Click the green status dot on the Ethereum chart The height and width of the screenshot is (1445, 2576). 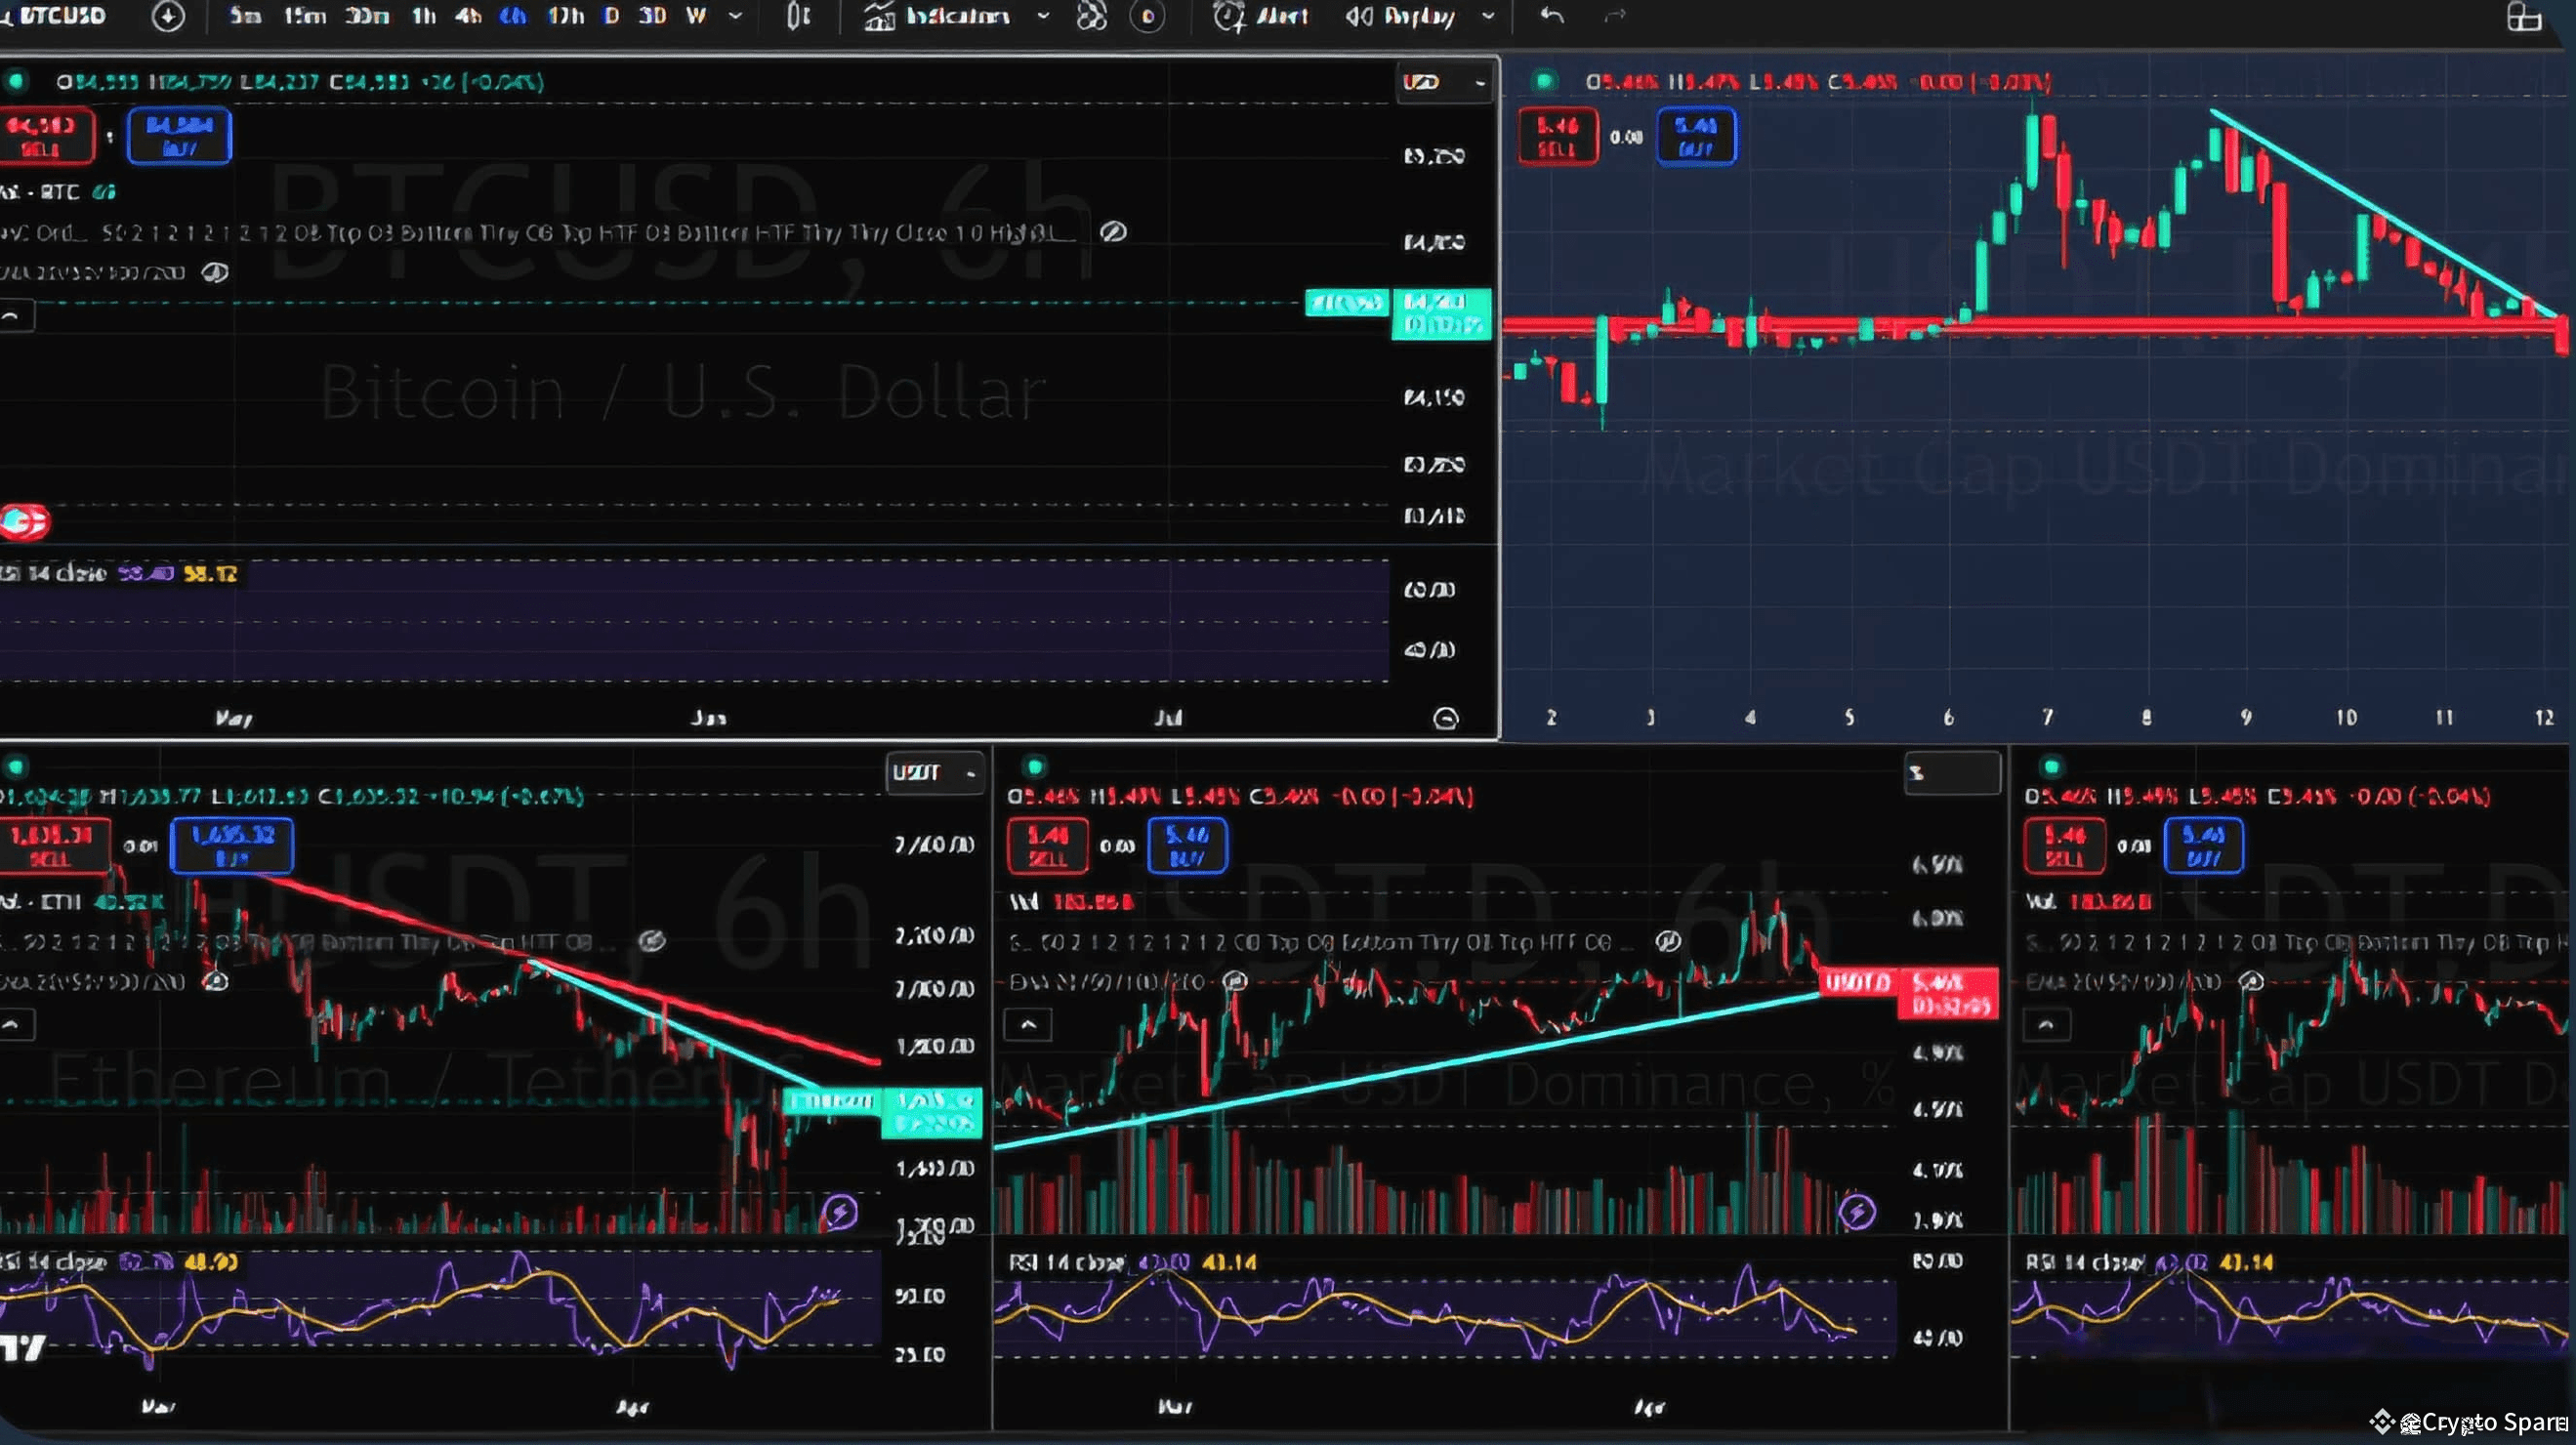[16, 767]
